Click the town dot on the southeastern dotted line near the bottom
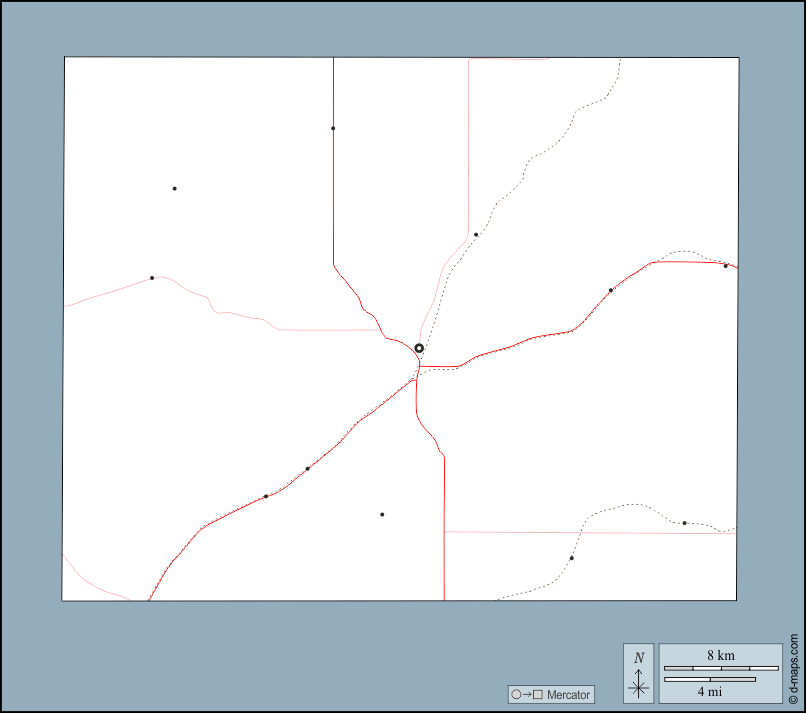Image resolution: width=806 pixels, height=713 pixels. tap(572, 558)
